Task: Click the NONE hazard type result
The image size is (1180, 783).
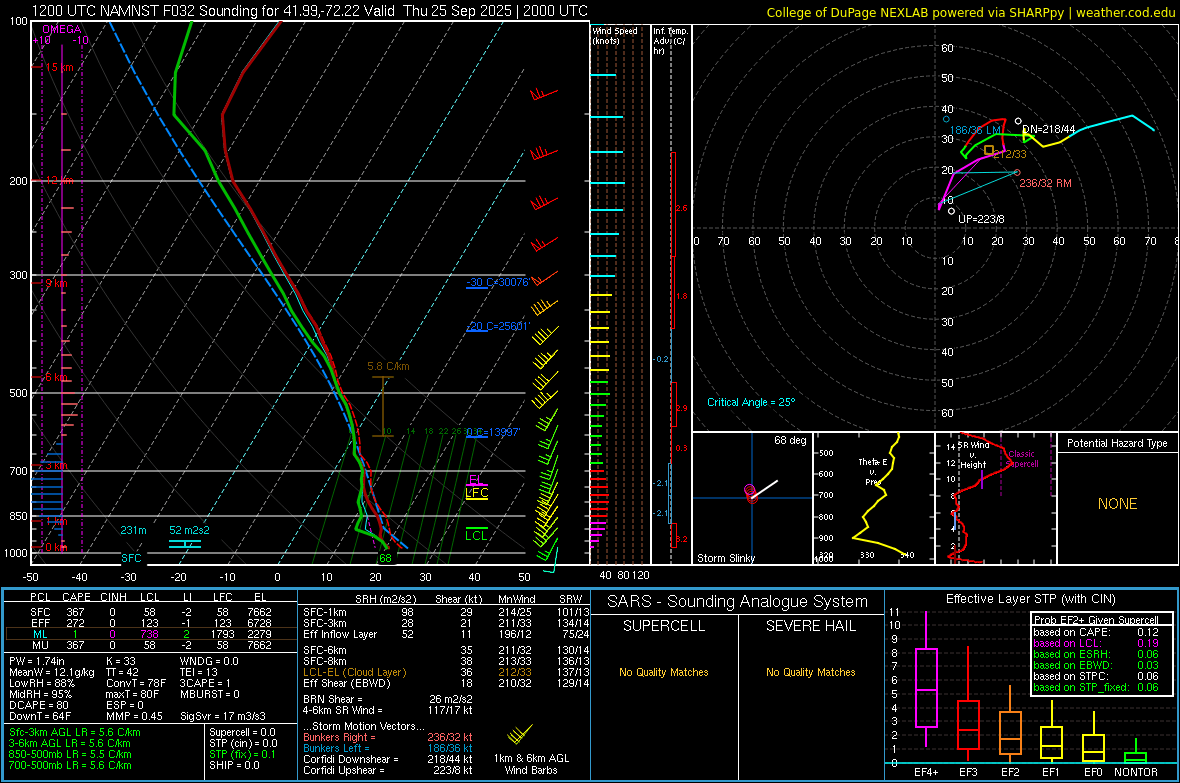Action: [x=1118, y=504]
